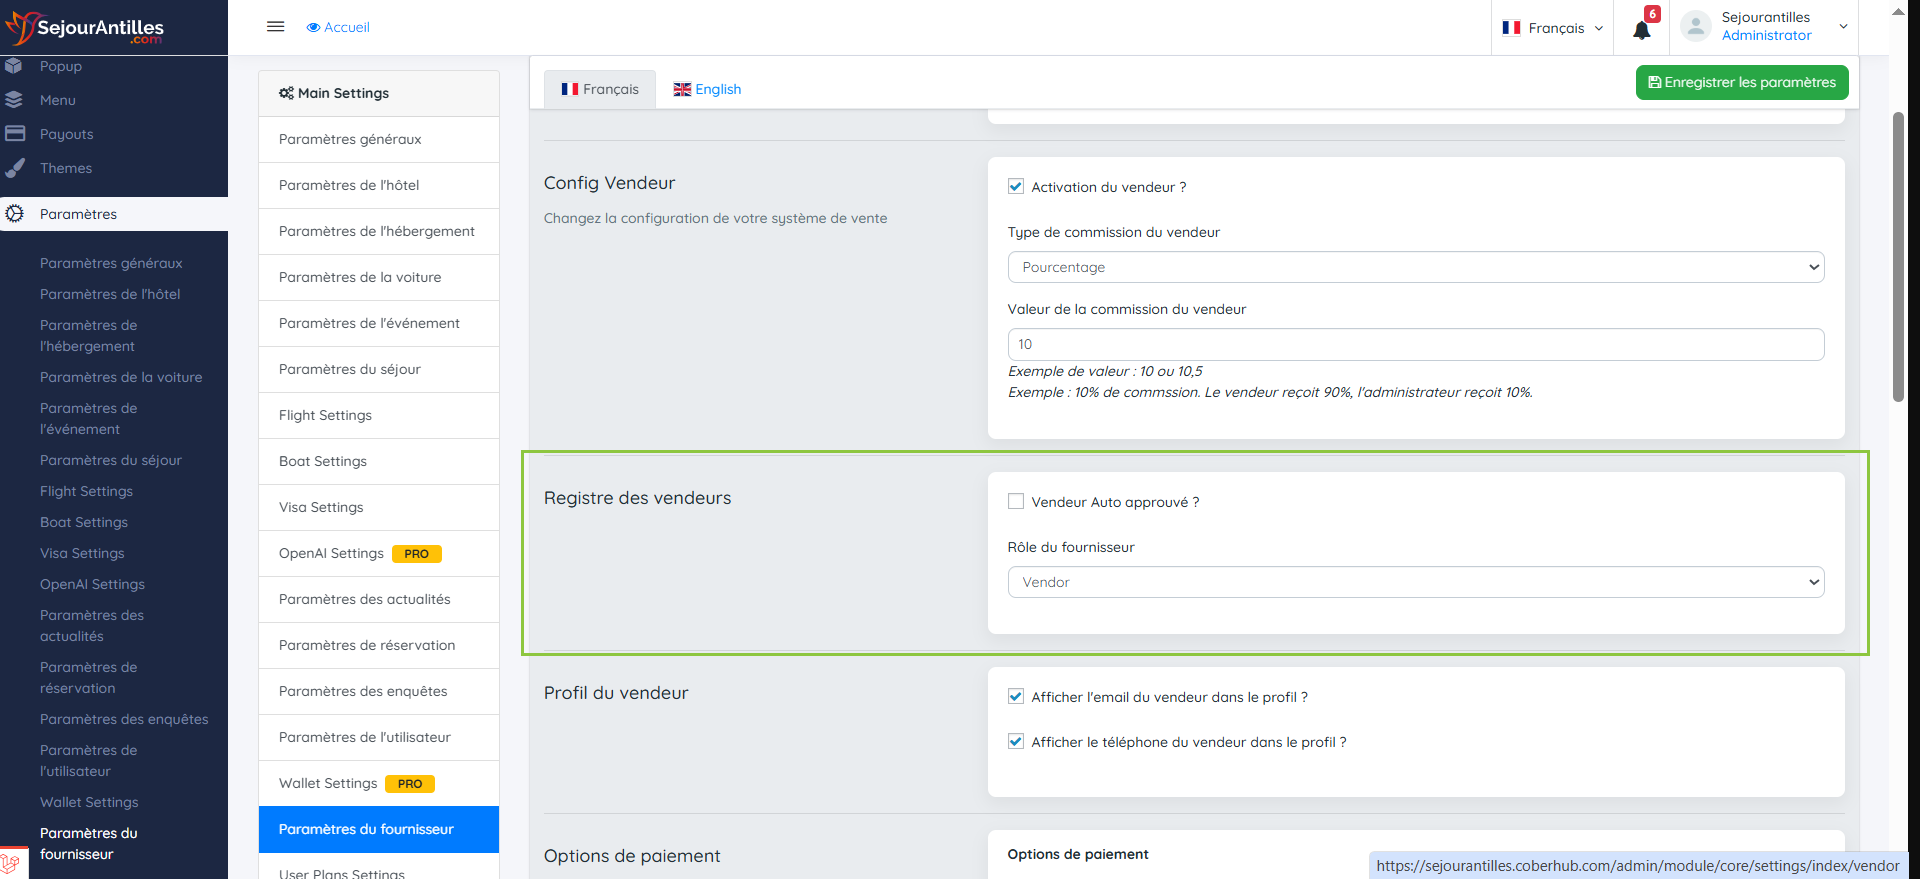1920x879 pixels.
Task: Uncheck Activation du vendeur checkbox
Action: coord(1016,187)
